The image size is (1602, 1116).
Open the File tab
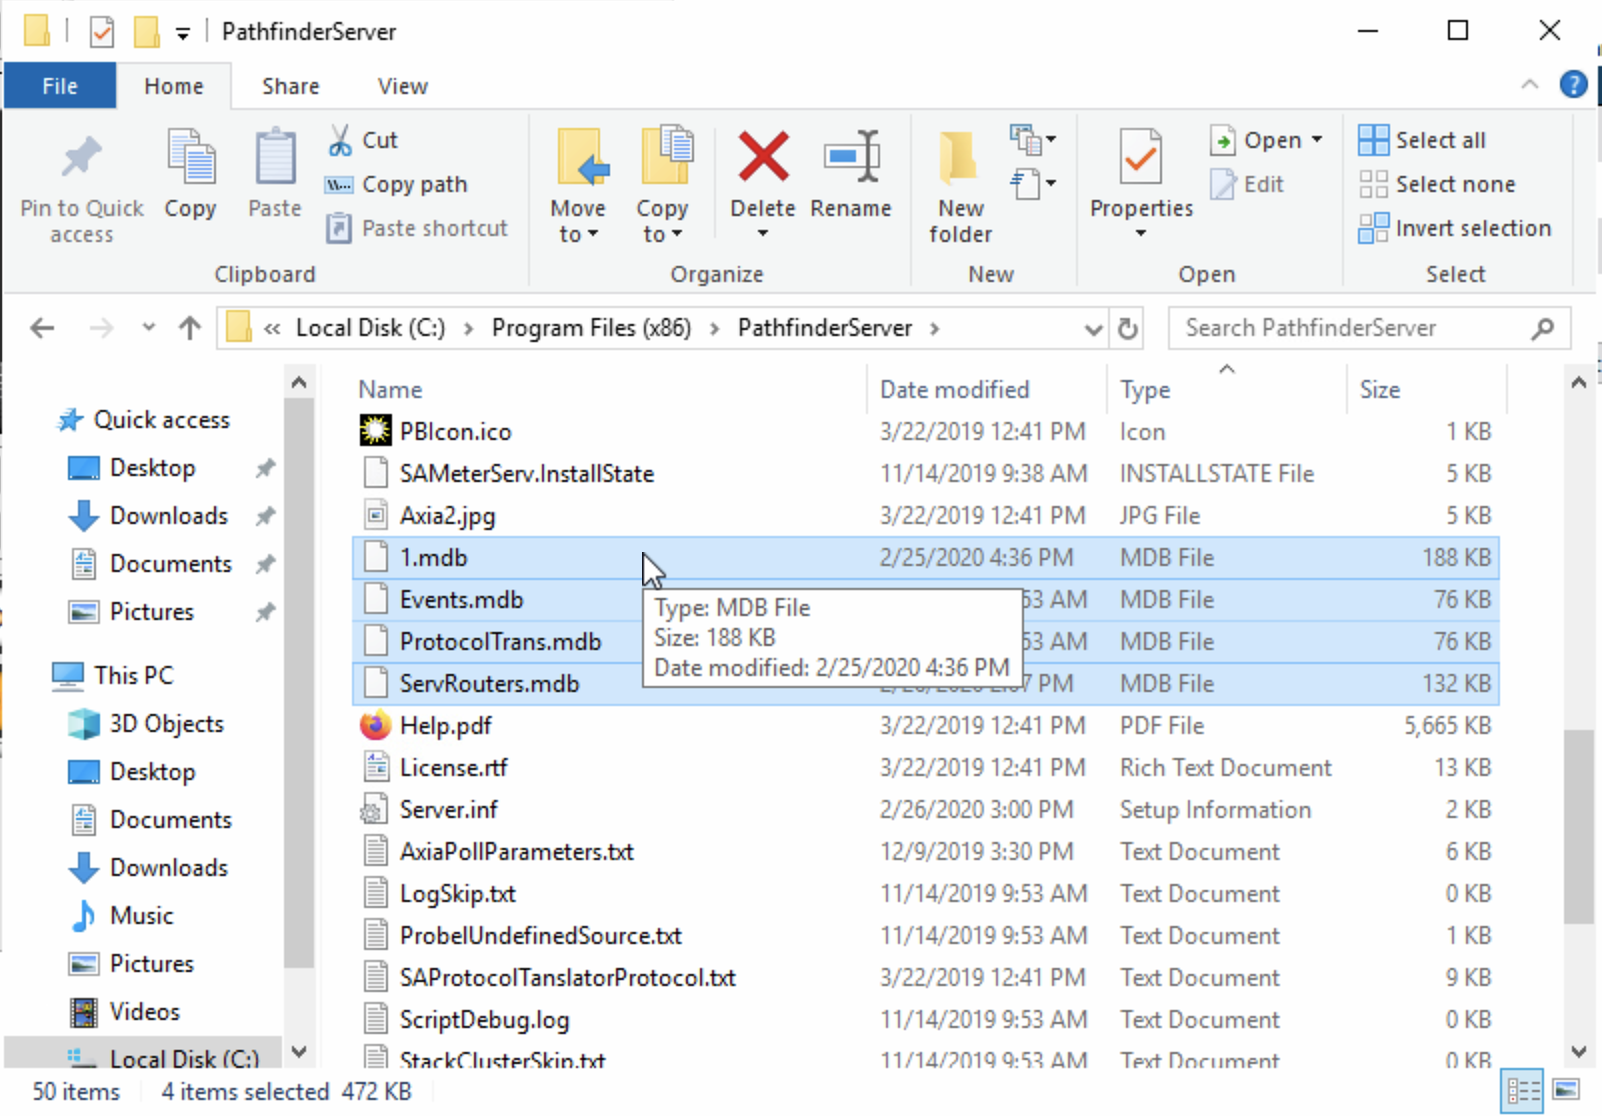point(60,86)
